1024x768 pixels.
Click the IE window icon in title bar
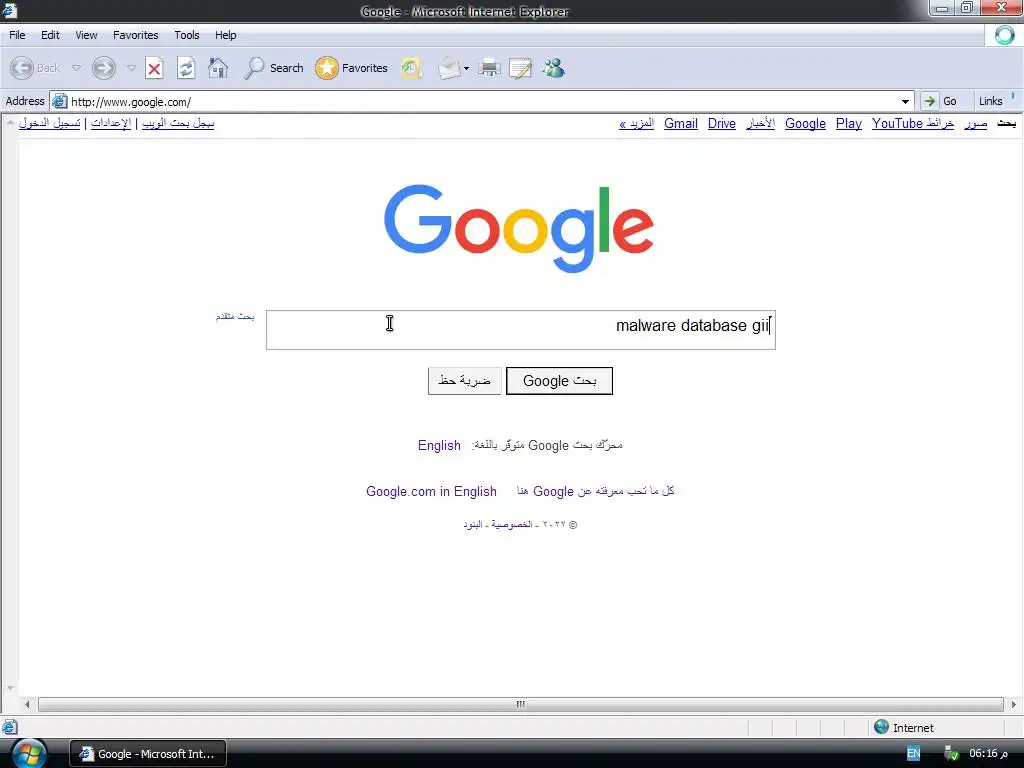coord(10,10)
